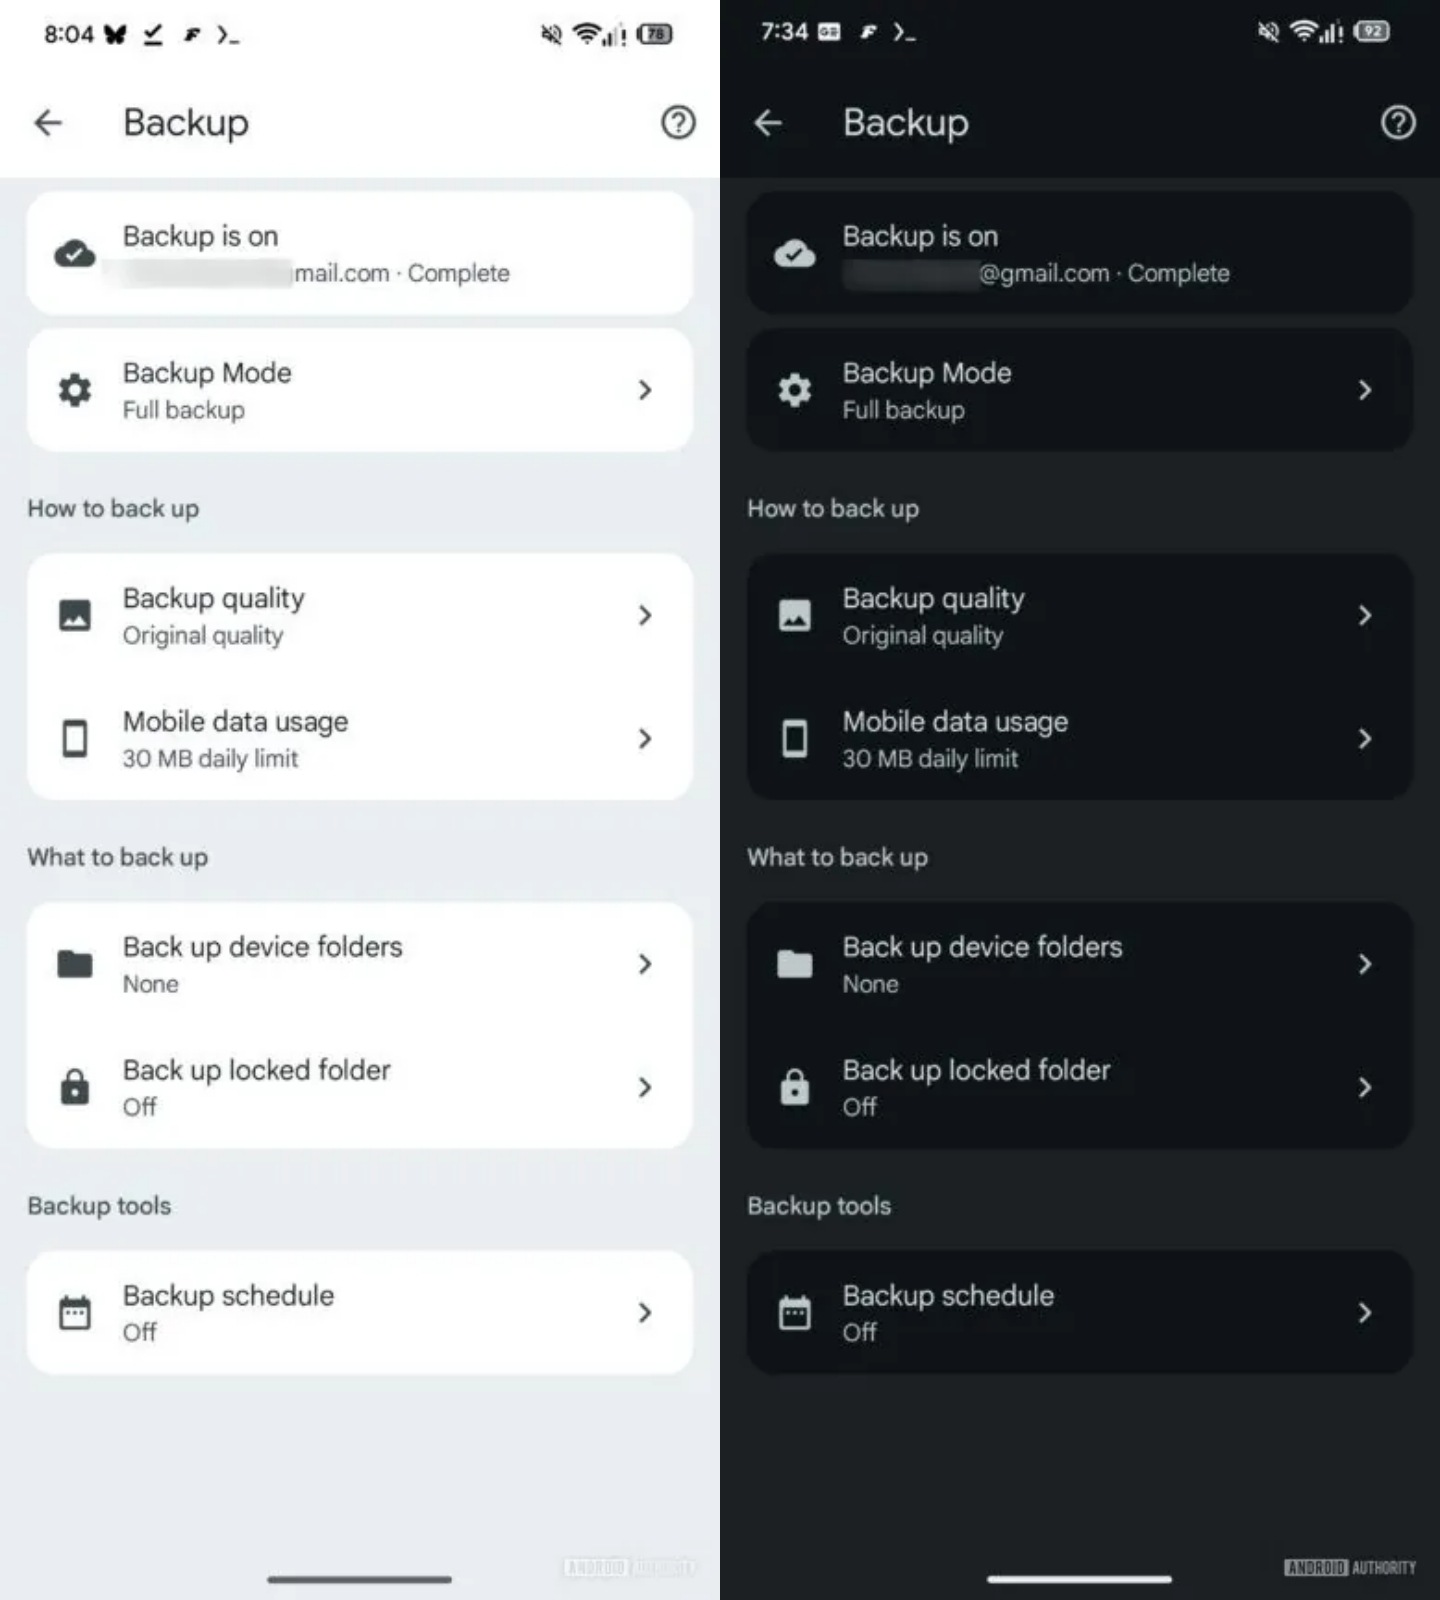Tap 'Backup tools' header in dark screen
The width and height of the screenshot is (1440, 1600).
[x=819, y=1206]
